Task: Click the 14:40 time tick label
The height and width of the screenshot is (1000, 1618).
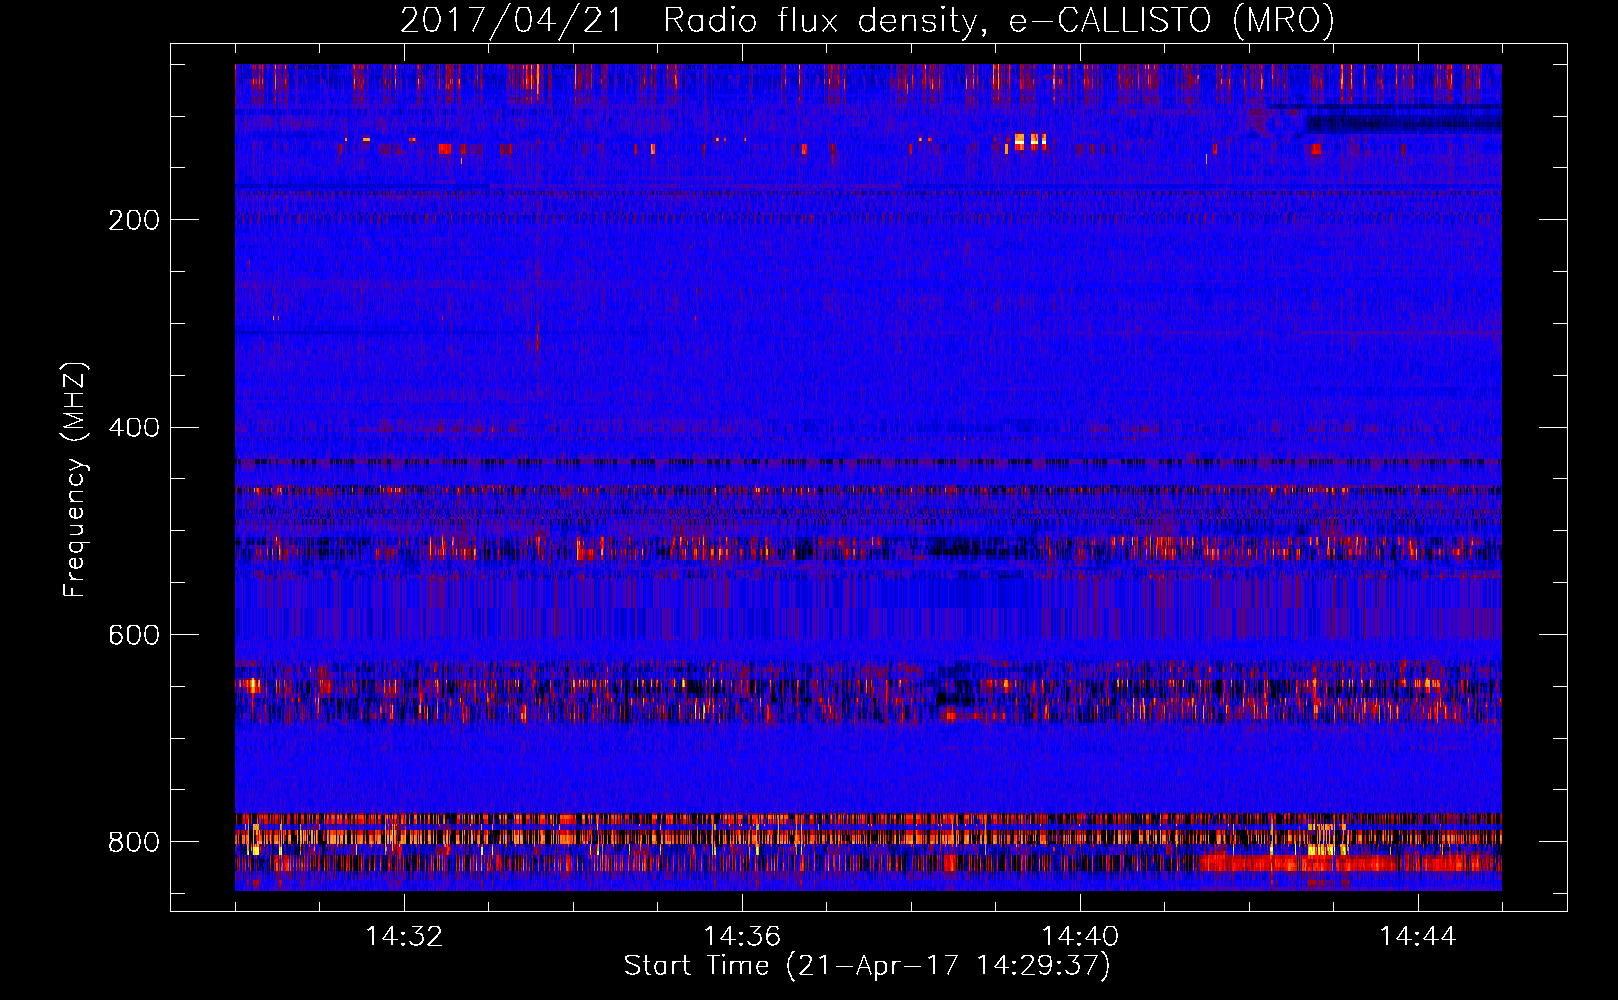Action: pos(1080,937)
